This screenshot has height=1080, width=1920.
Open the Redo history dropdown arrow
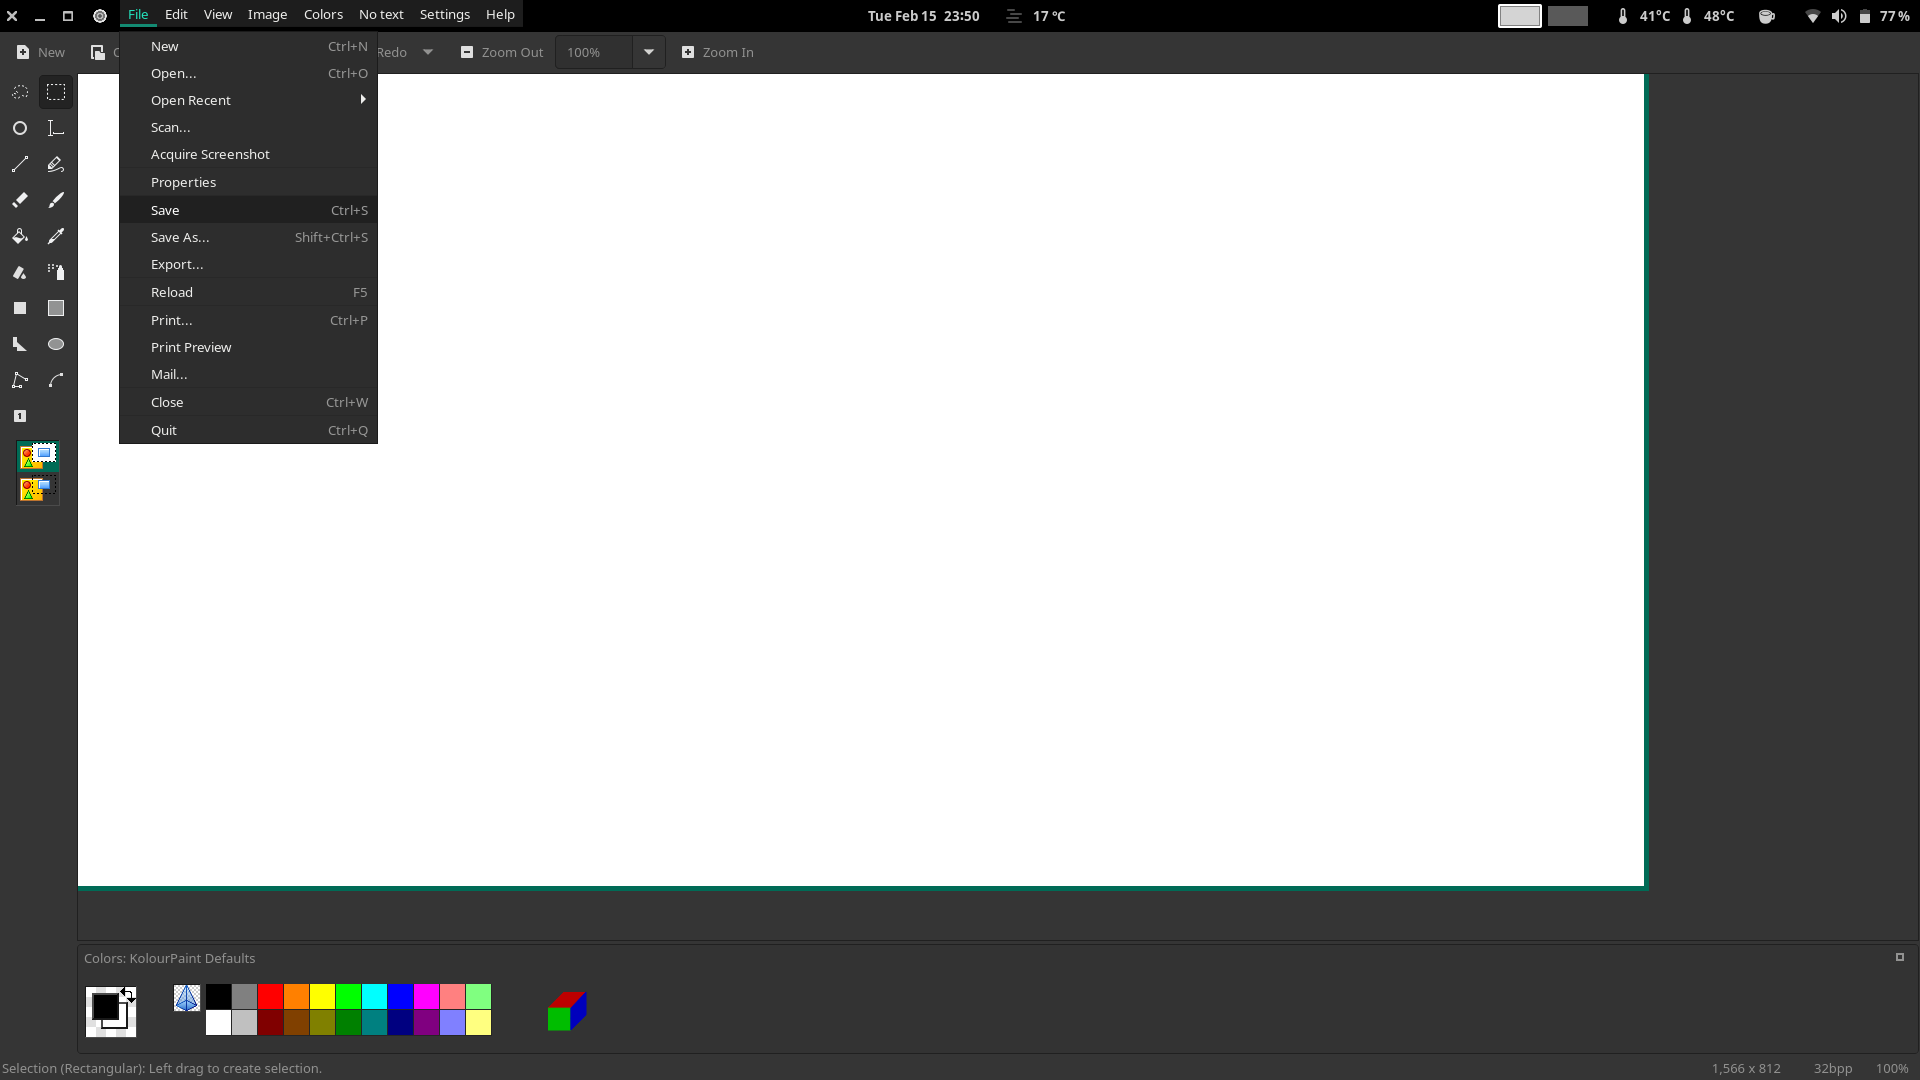coord(428,52)
